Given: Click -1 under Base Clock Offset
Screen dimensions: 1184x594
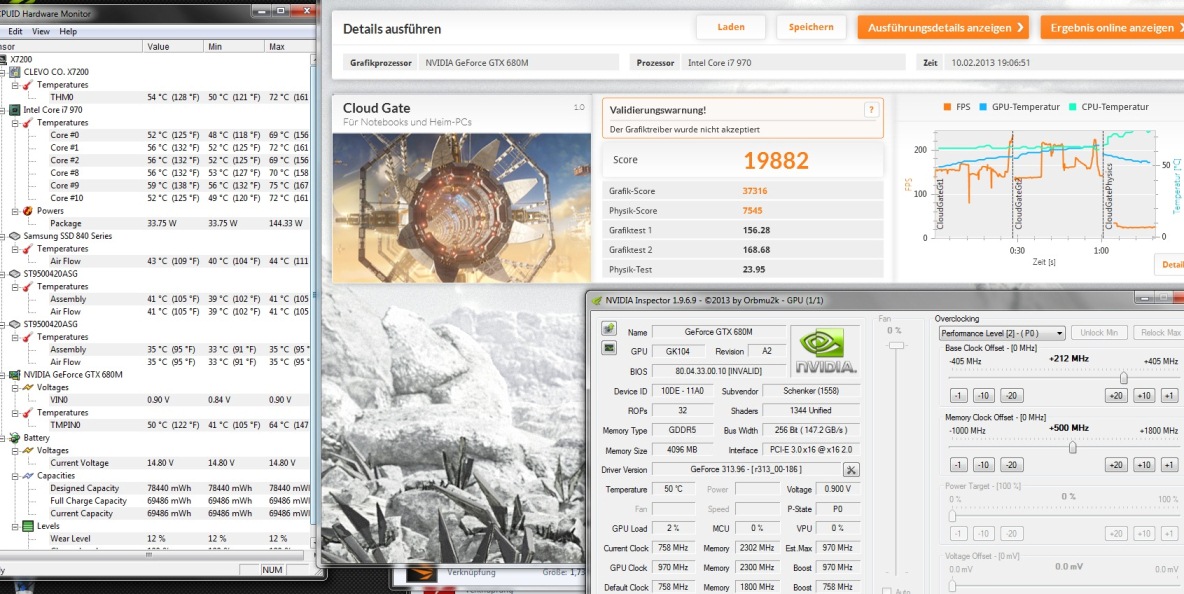Looking at the screenshot, I should [958, 396].
